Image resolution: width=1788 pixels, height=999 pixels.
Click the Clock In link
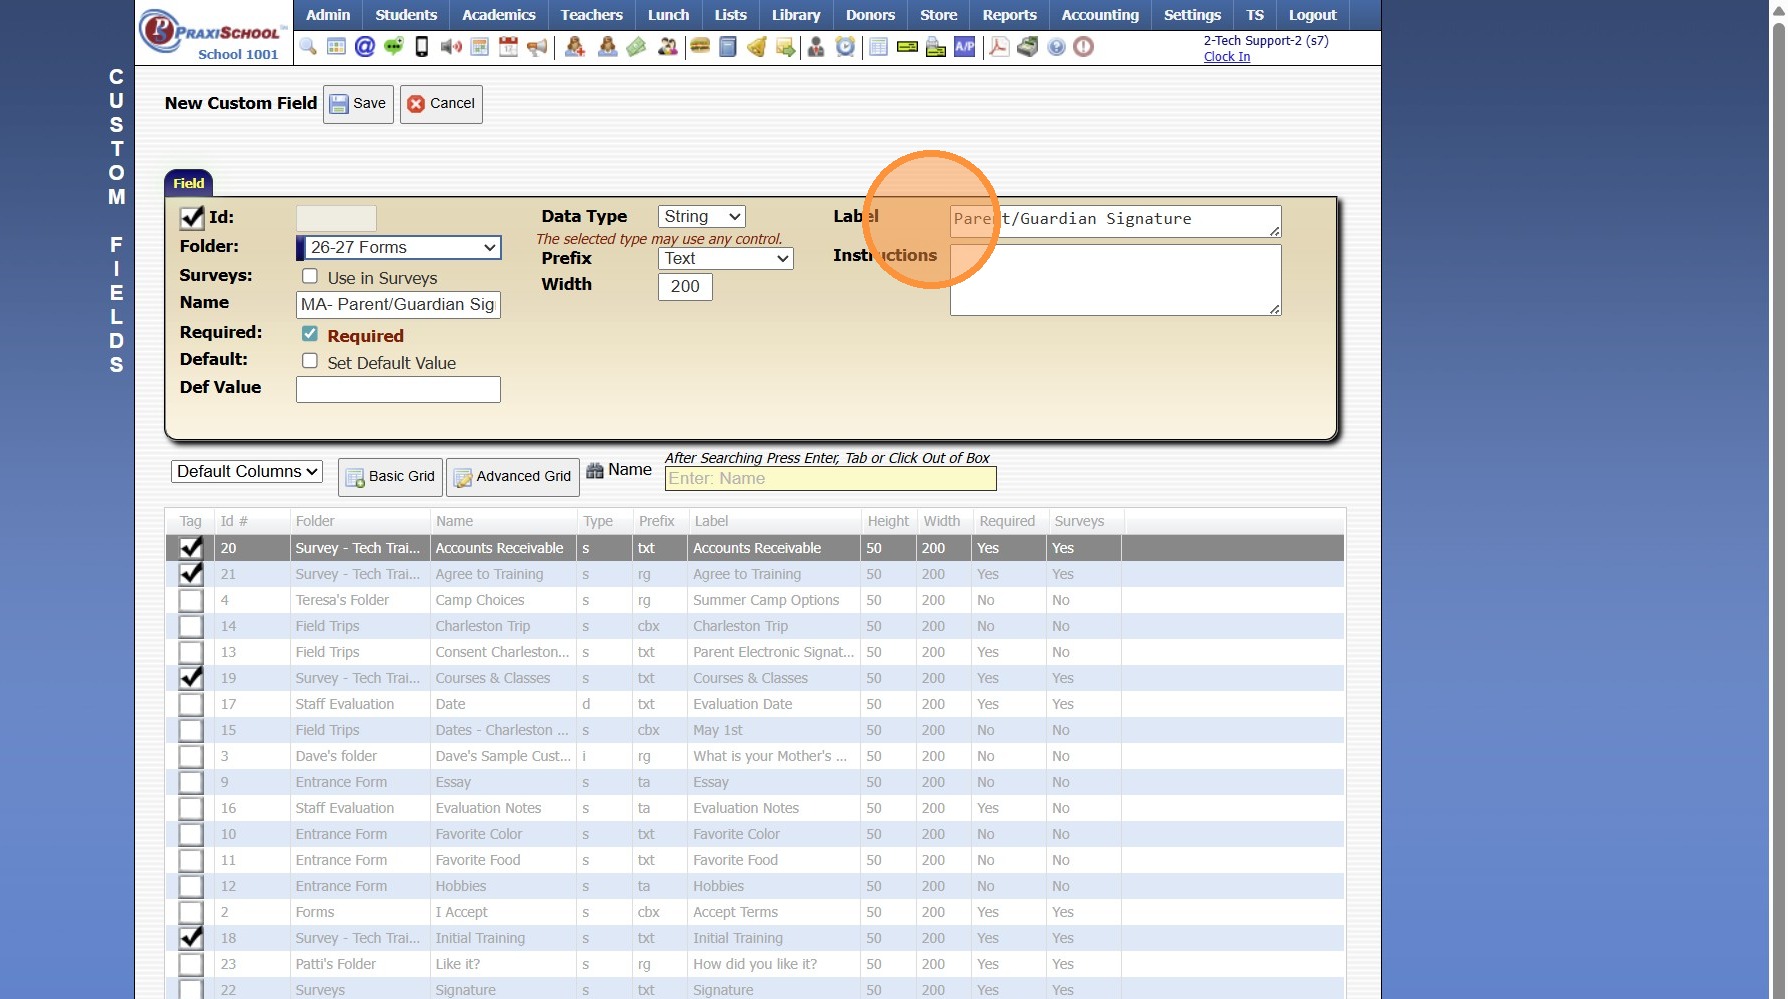1227,57
